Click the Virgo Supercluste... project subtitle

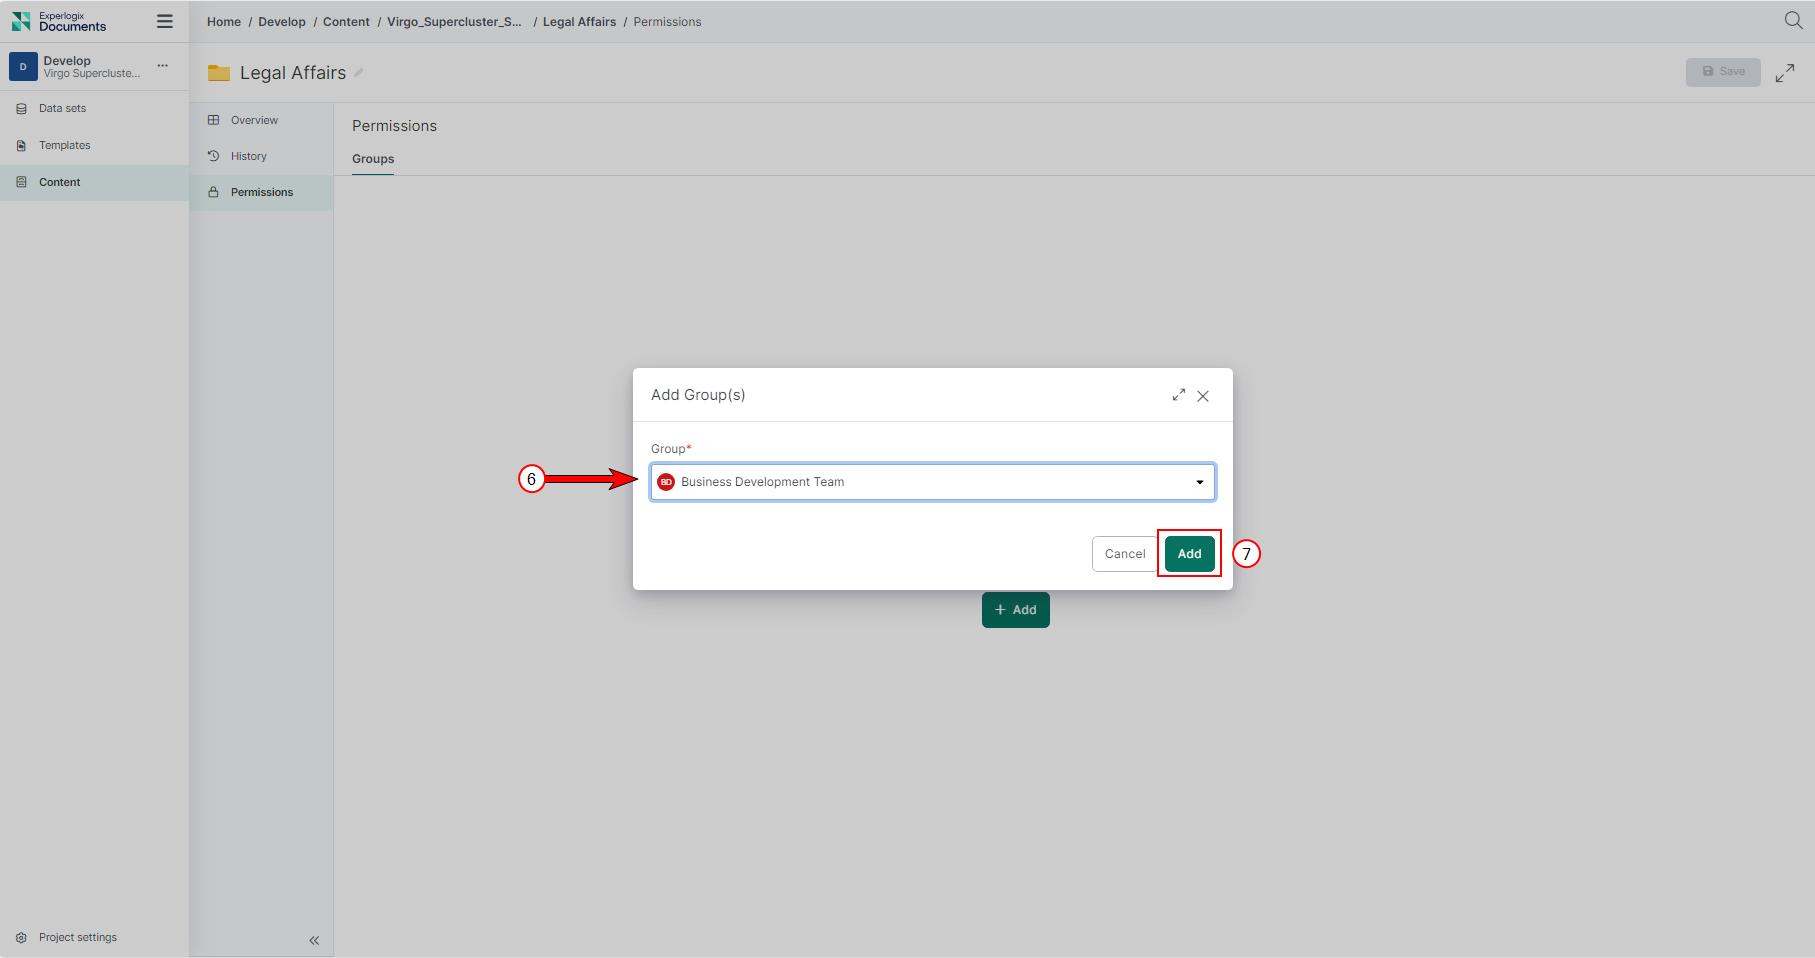click(x=92, y=74)
